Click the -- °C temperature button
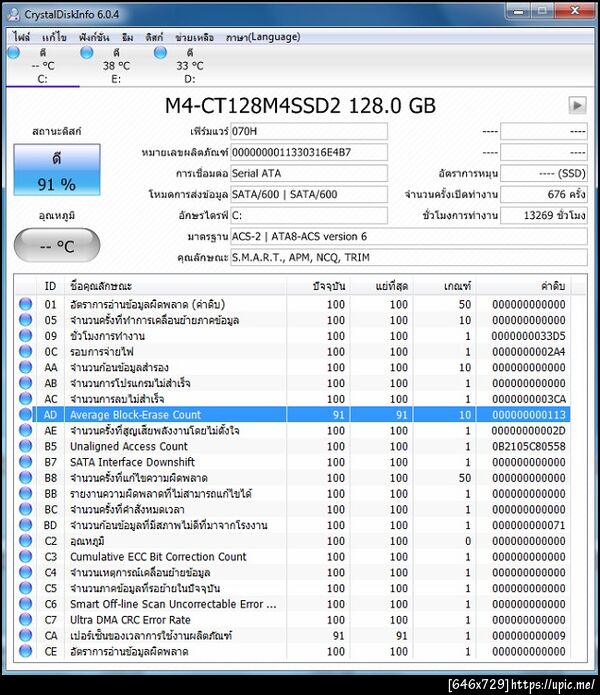This screenshot has height=695, width=600. pos(57,246)
